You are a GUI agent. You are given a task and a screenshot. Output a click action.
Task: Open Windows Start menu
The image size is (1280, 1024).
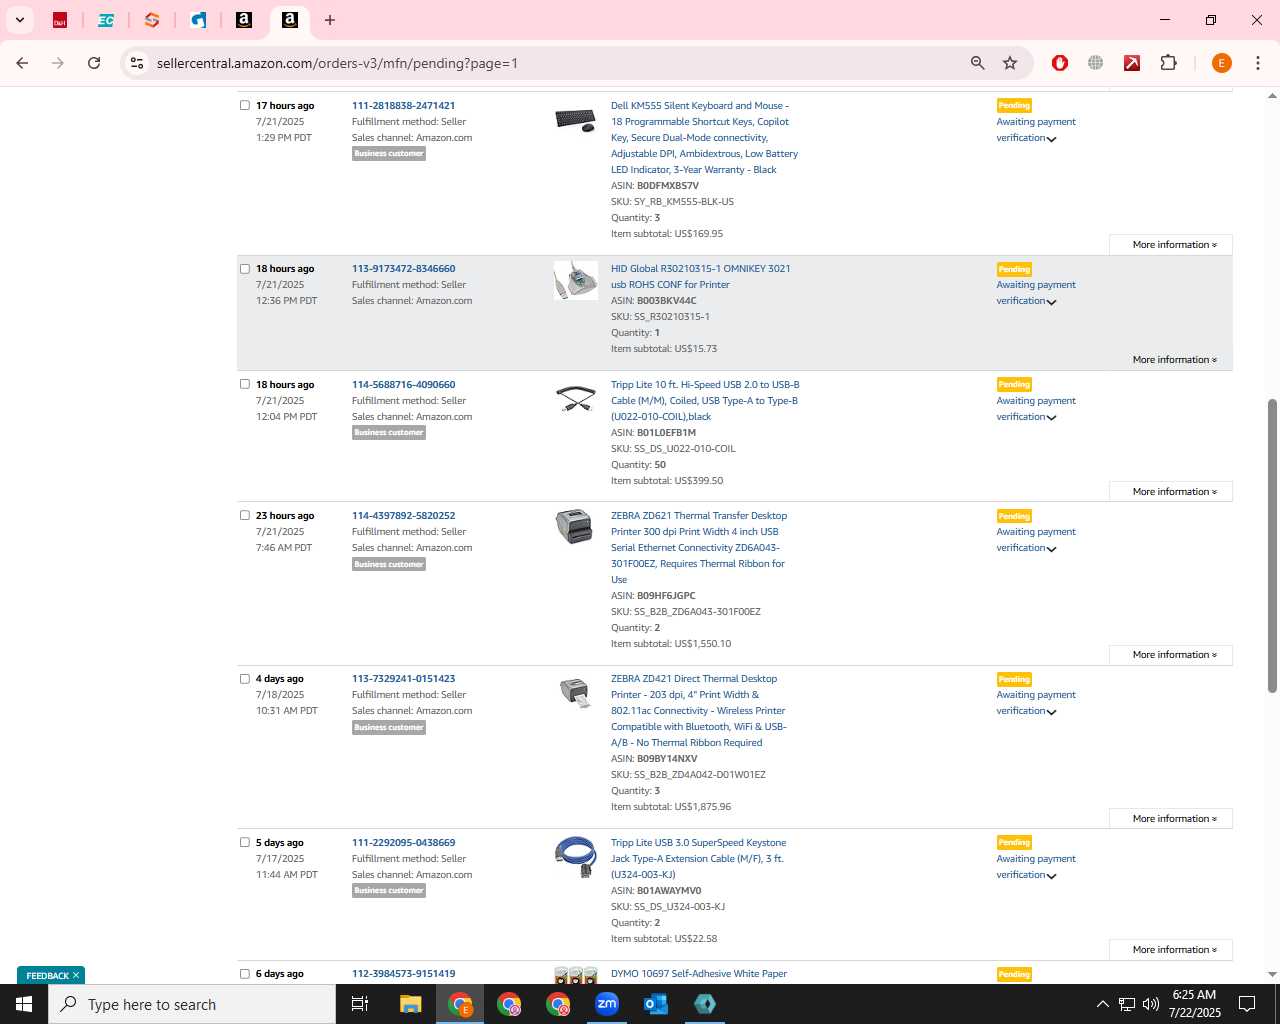24,1004
